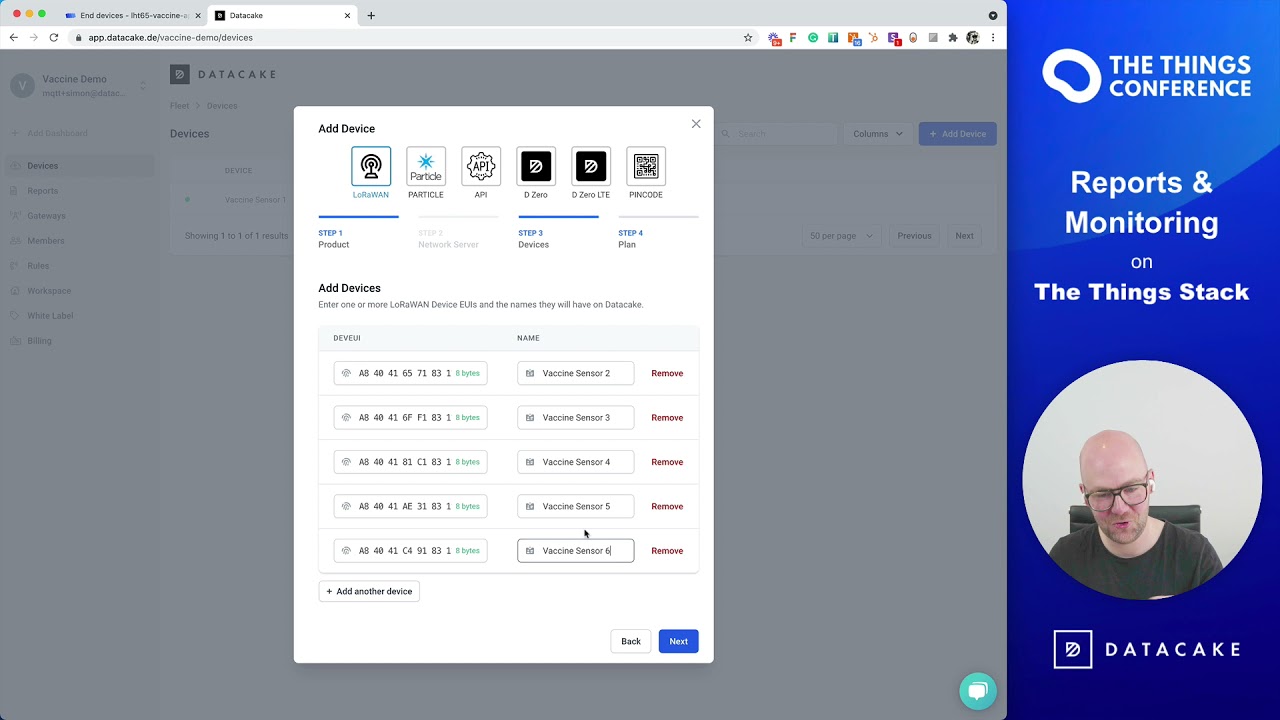The width and height of the screenshot is (1280, 720).
Task: Go back to previous step
Action: pyautogui.click(x=631, y=641)
